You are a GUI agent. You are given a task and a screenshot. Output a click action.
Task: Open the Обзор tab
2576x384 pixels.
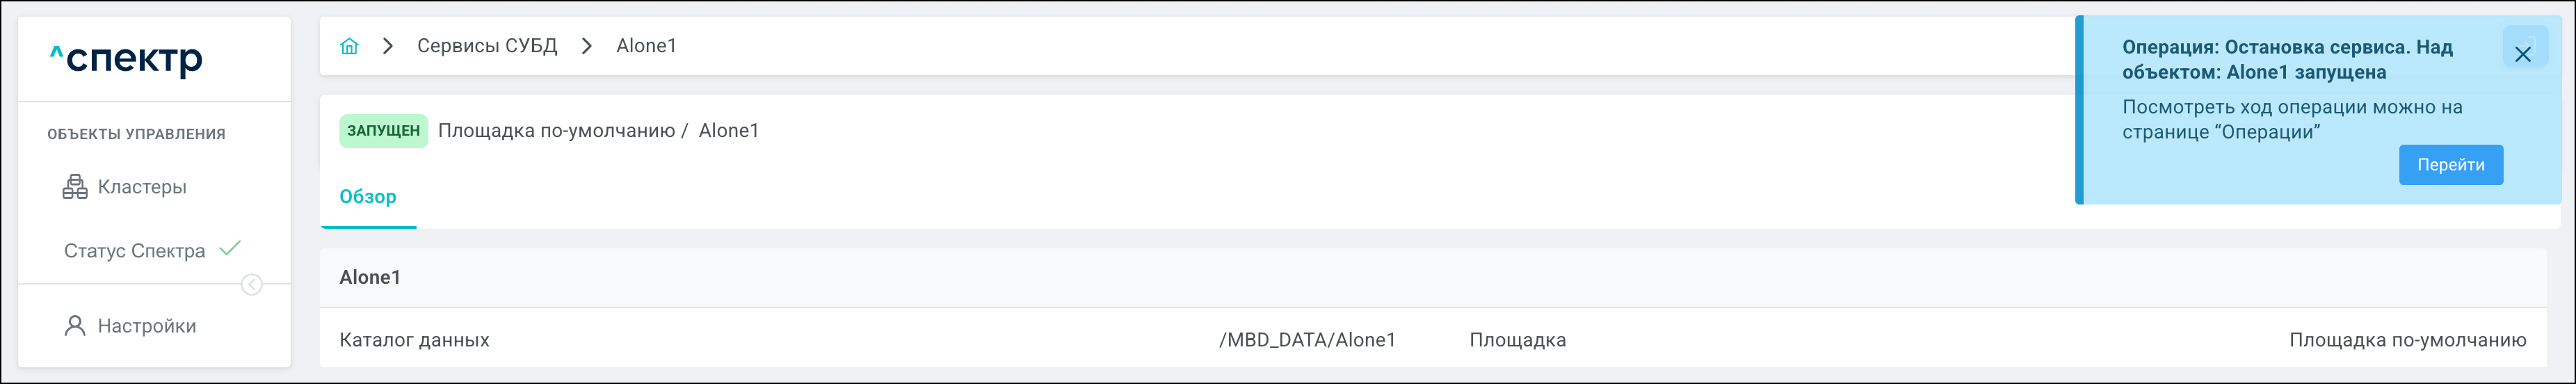(x=368, y=197)
